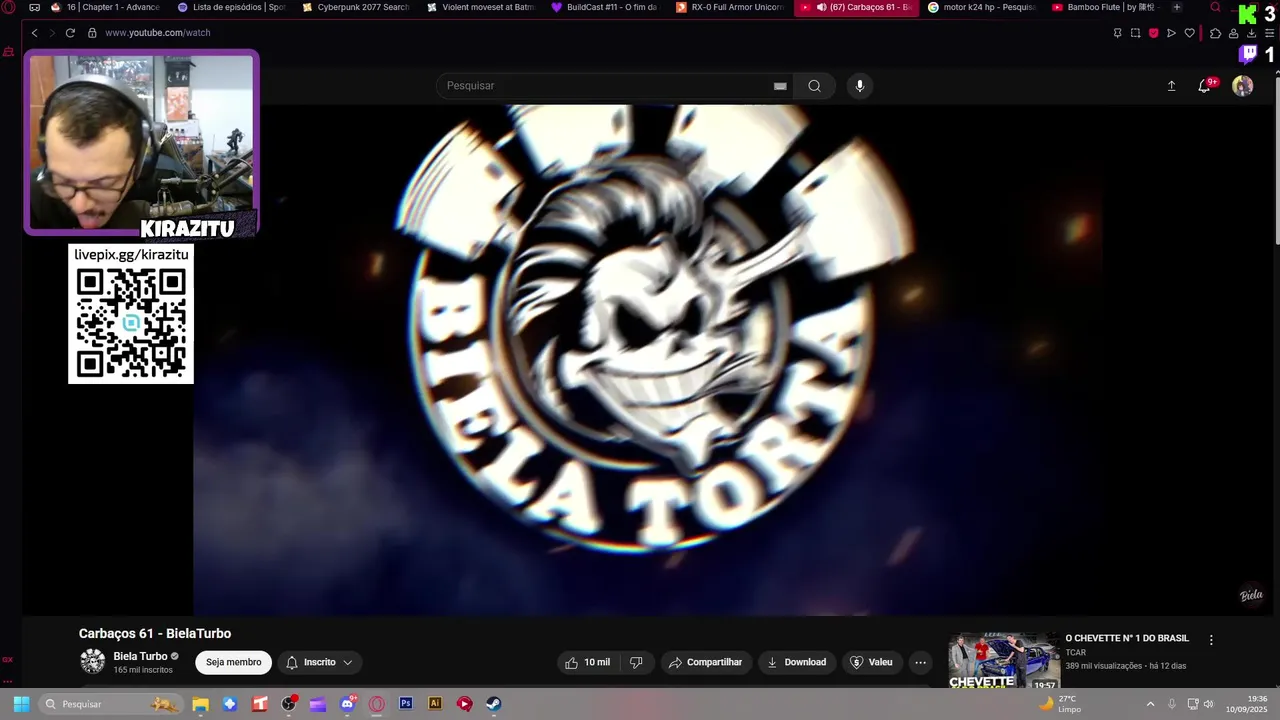Click Seja membro button
This screenshot has width=1280, height=720.
coord(233,662)
